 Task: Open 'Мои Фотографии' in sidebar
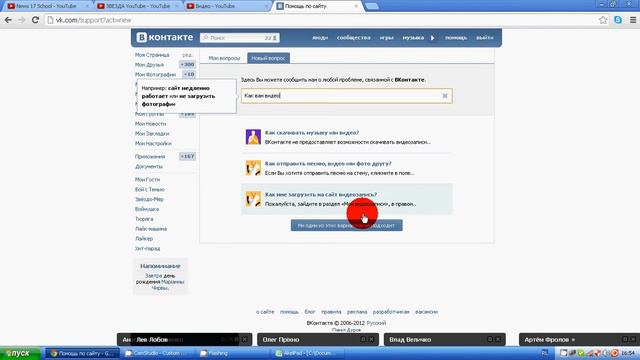tap(155, 74)
